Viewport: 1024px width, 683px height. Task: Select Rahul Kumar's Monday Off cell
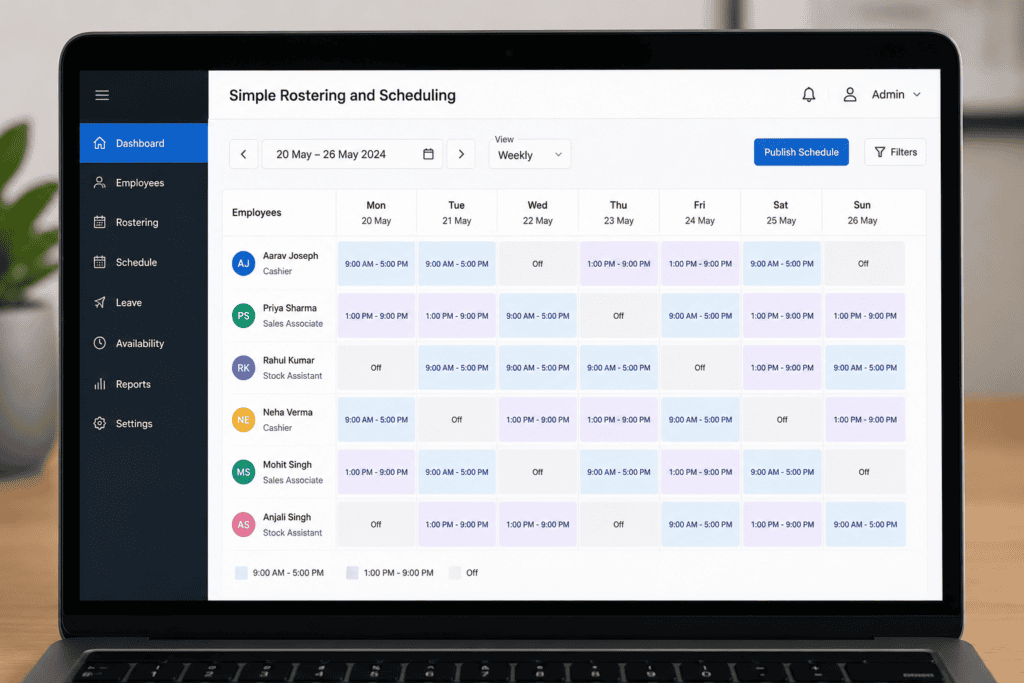point(376,368)
